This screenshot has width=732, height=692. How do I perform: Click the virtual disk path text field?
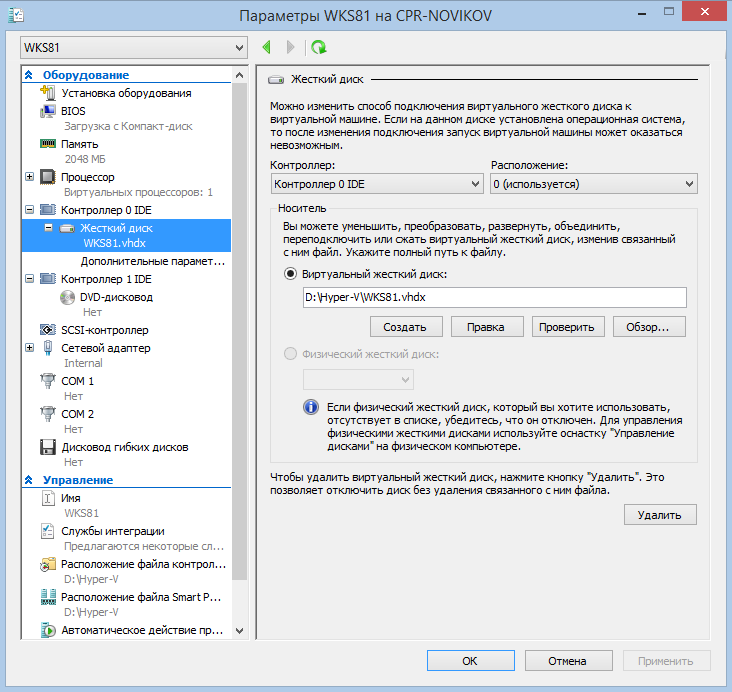point(494,297)
